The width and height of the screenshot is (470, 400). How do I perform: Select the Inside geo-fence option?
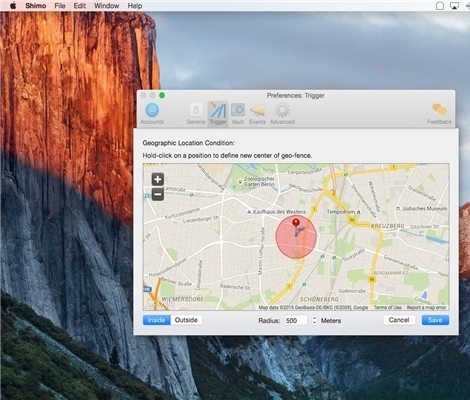tap(157, 320)
